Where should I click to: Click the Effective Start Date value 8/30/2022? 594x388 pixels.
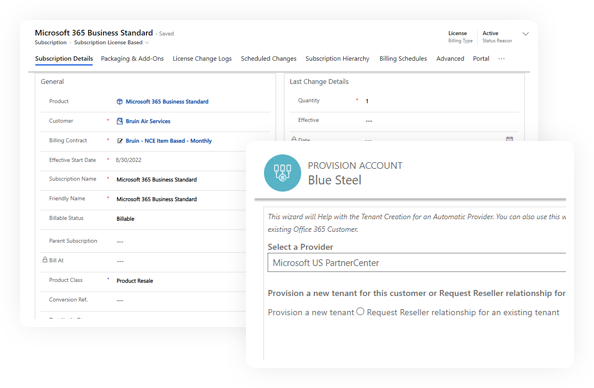128,160
